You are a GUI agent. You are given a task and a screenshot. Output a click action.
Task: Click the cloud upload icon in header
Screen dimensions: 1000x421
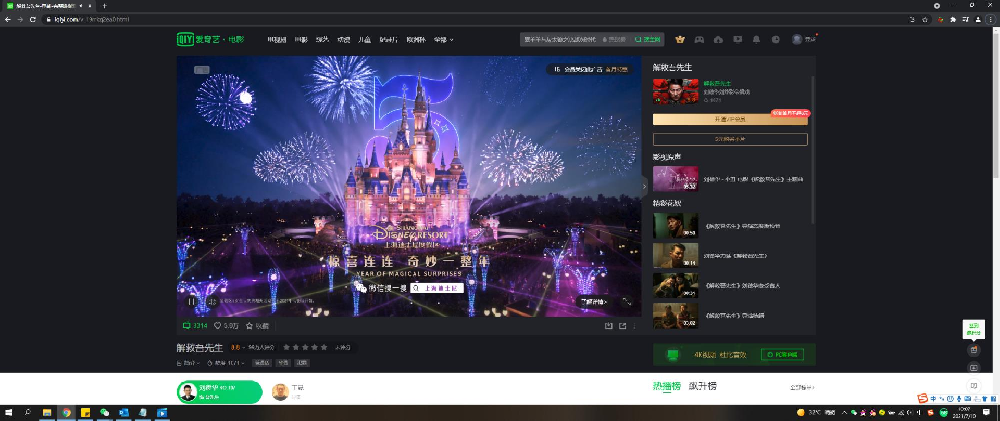pos(718,40)
